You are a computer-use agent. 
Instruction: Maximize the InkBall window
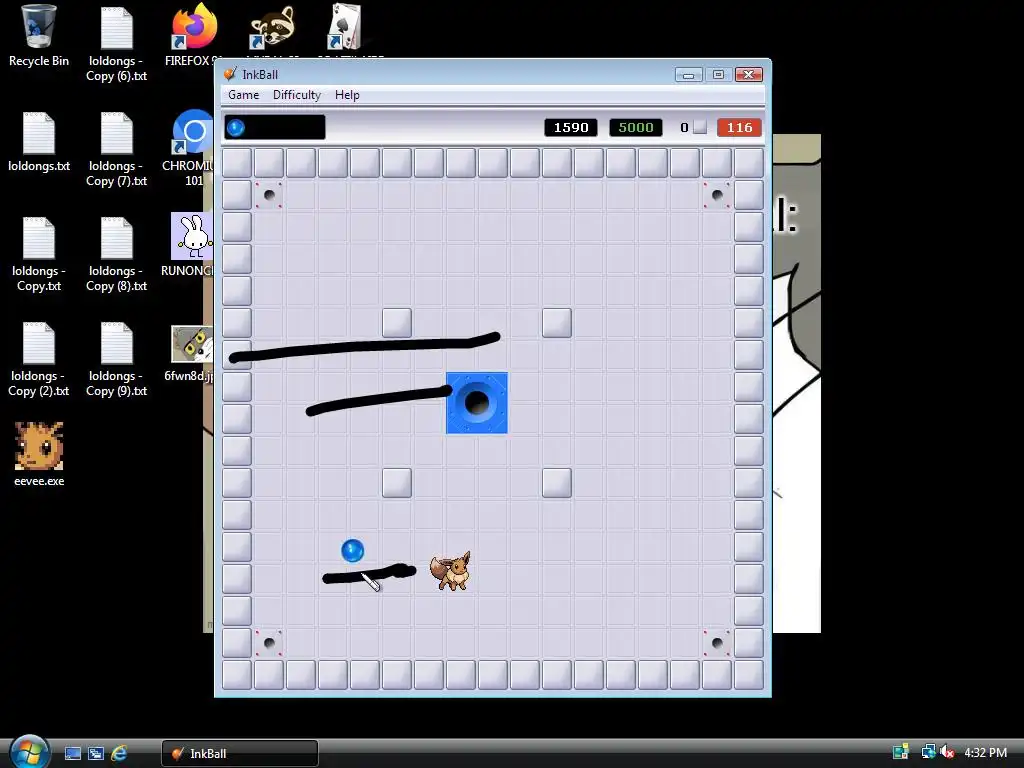(718, 74)
